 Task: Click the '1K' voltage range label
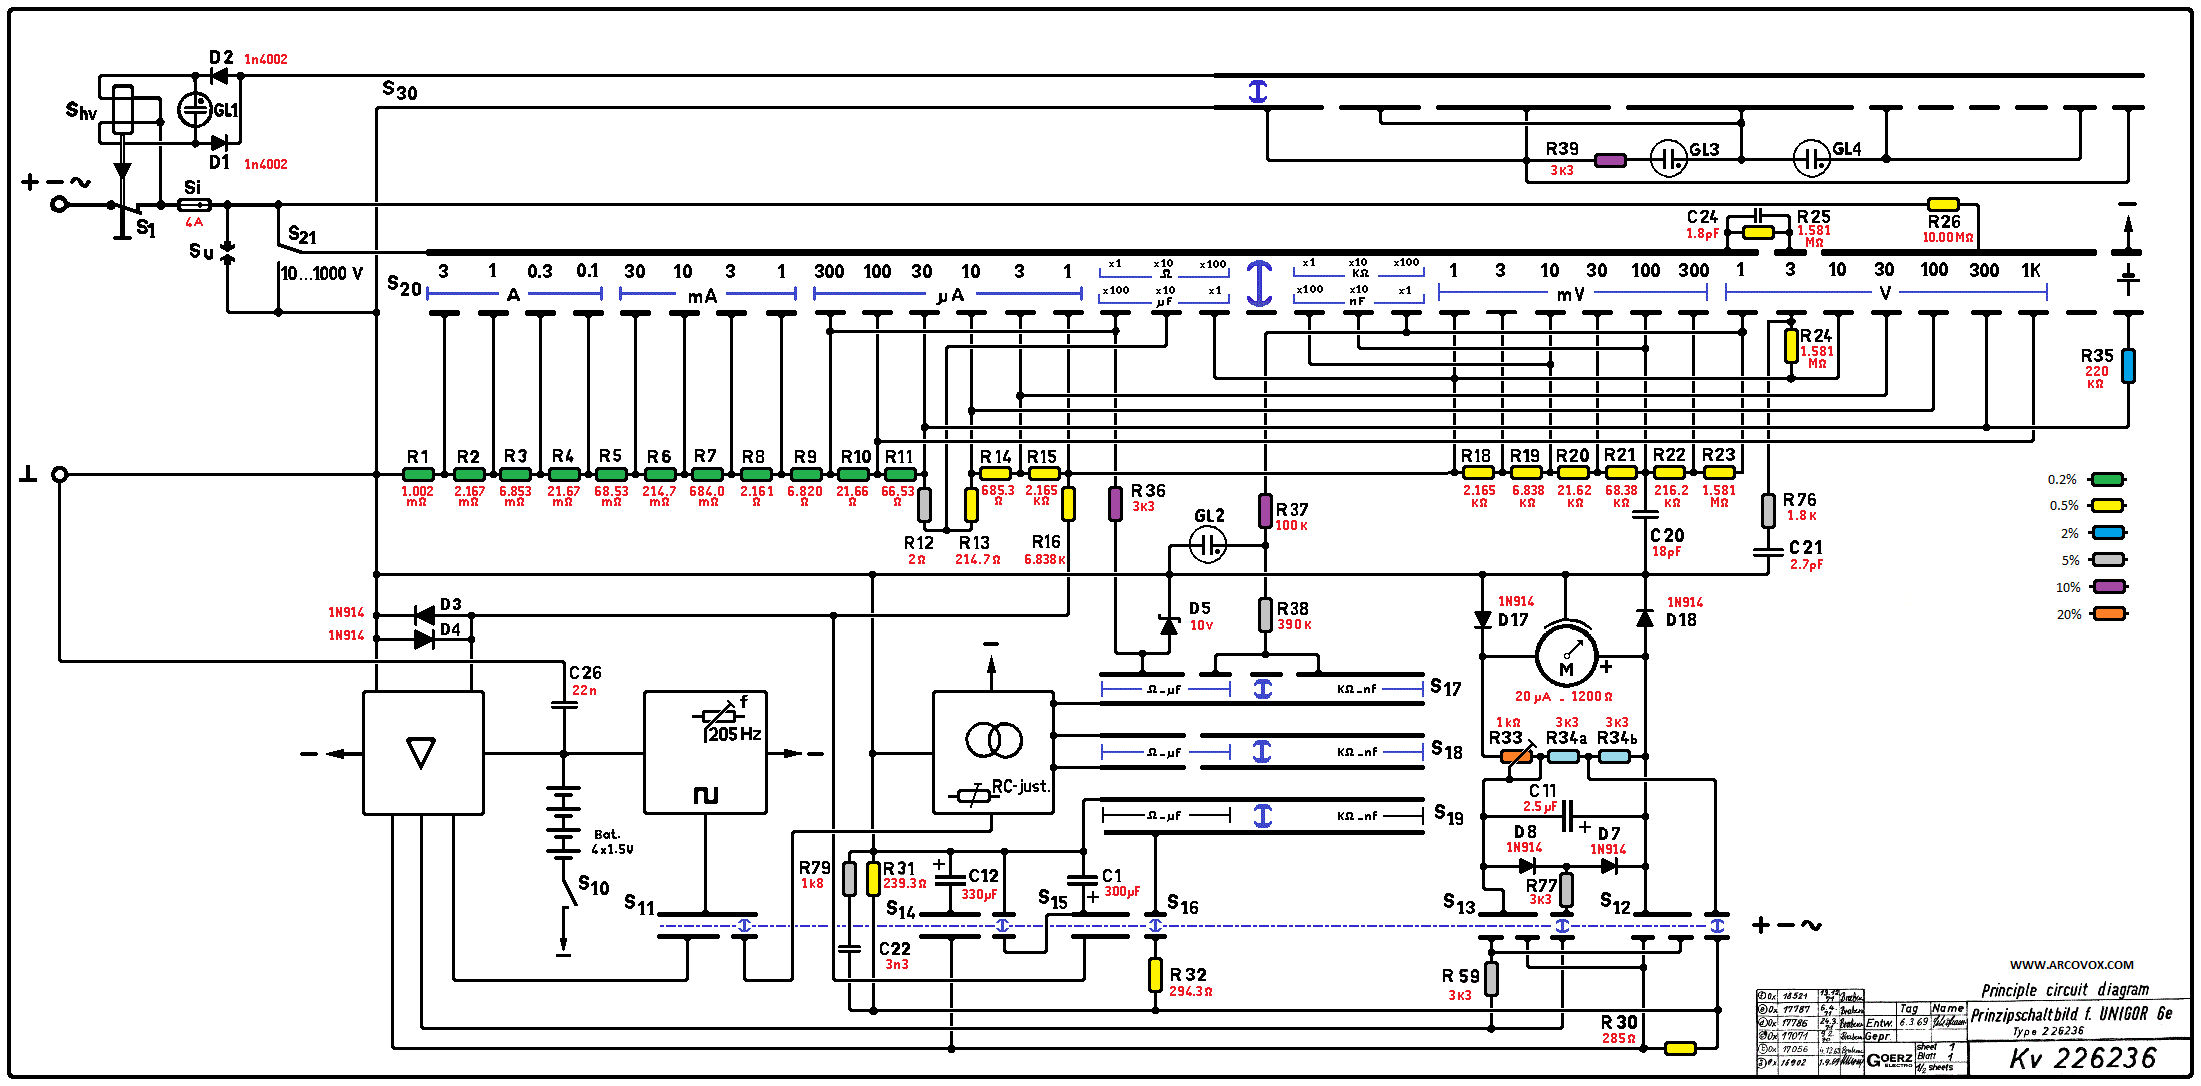pos(2031,270)
